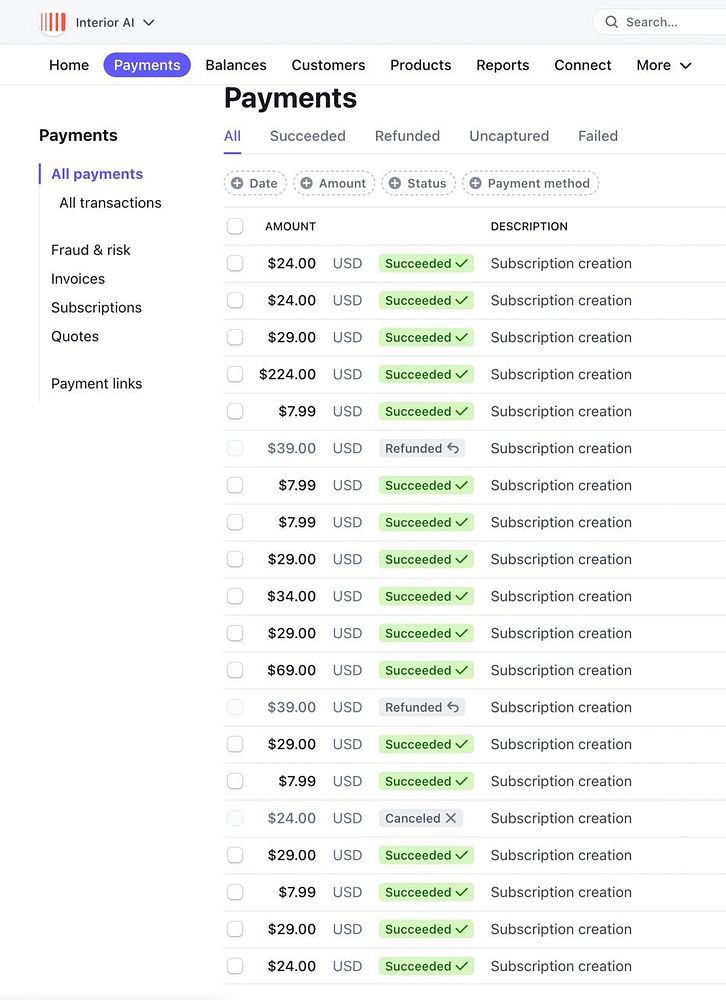Click the search magnifier icon

tap(612, 22)
